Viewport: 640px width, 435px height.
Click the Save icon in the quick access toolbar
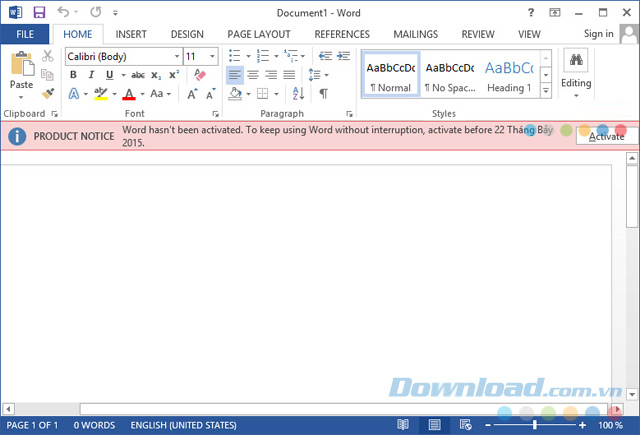[x=39, y=12]
